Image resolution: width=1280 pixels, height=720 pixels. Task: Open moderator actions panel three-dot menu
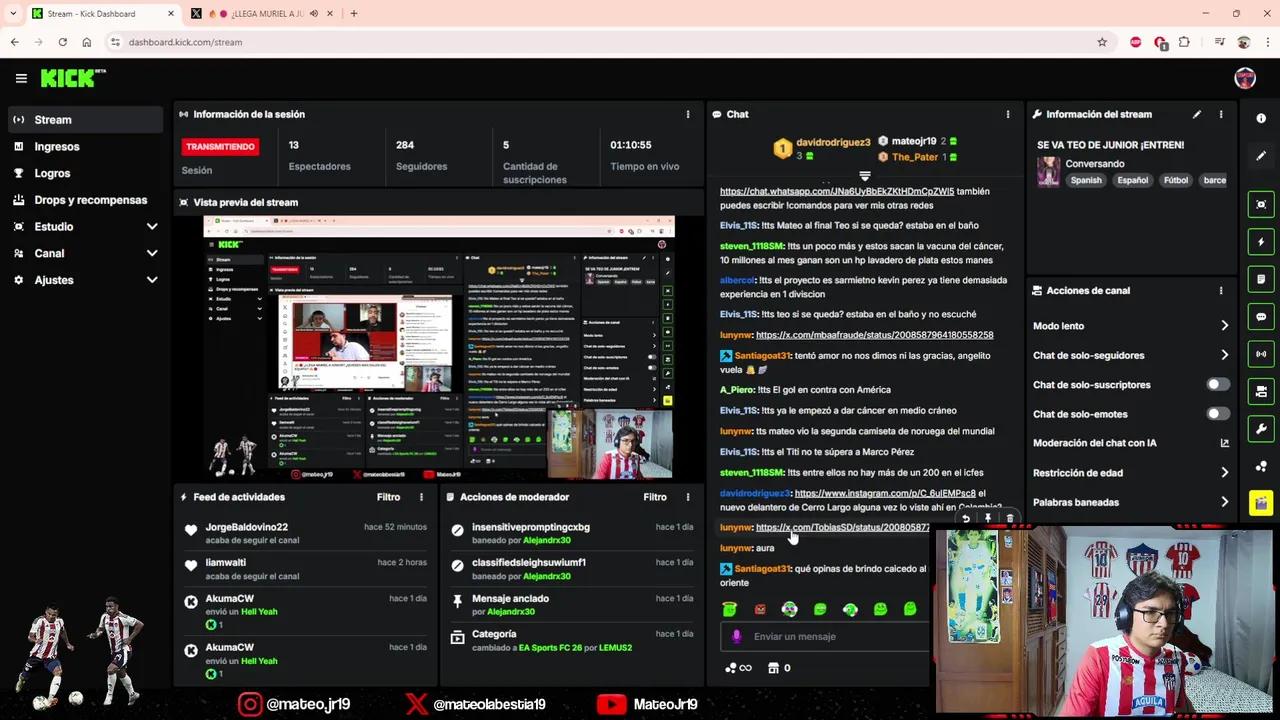point(688,497)
